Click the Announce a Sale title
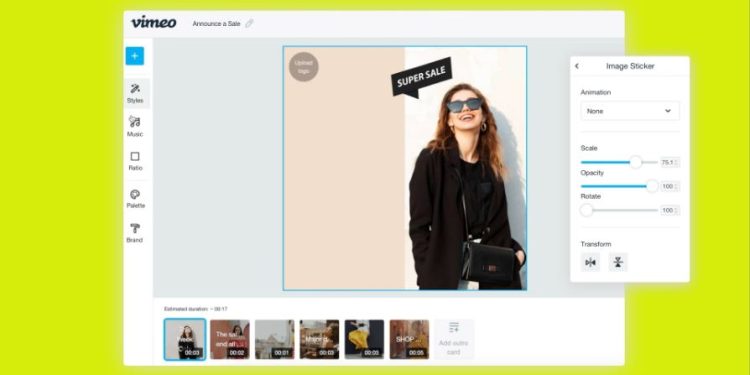 point(216,23)
